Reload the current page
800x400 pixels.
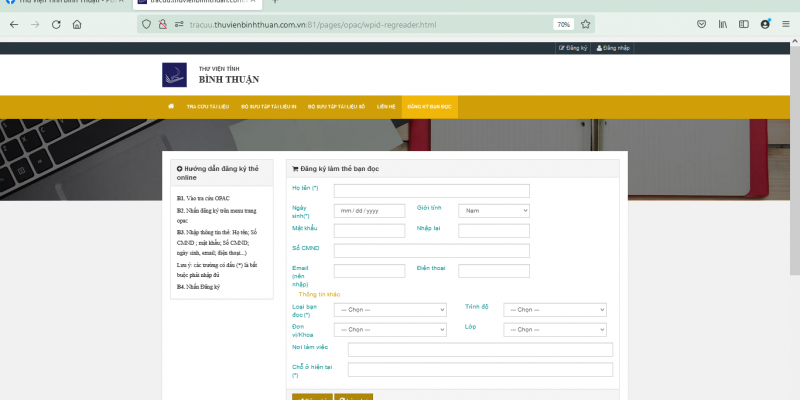(x=56, y=24)
